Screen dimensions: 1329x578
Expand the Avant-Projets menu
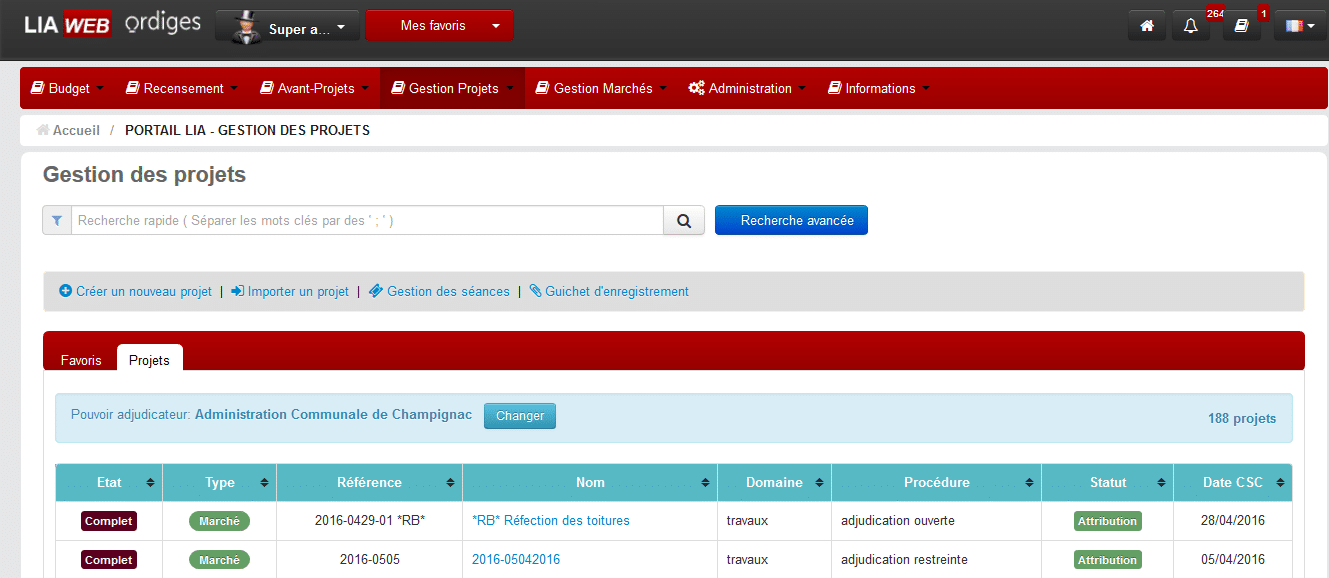coord(314,88)
